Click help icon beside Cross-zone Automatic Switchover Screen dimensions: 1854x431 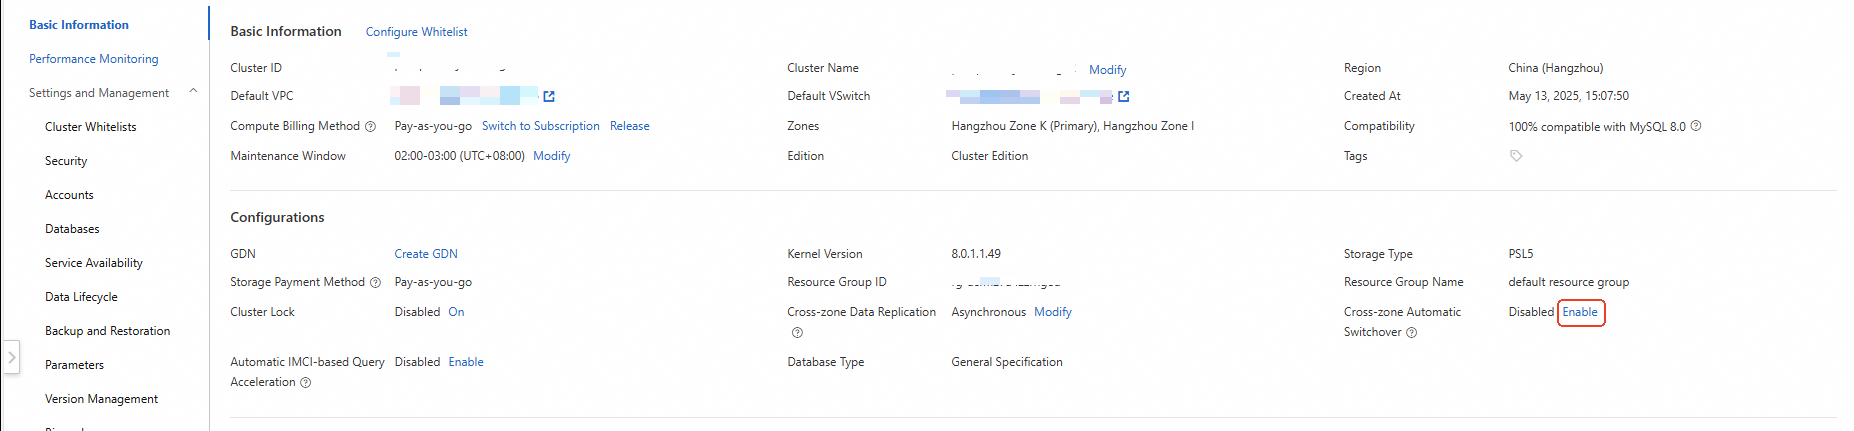[1412, 333]
